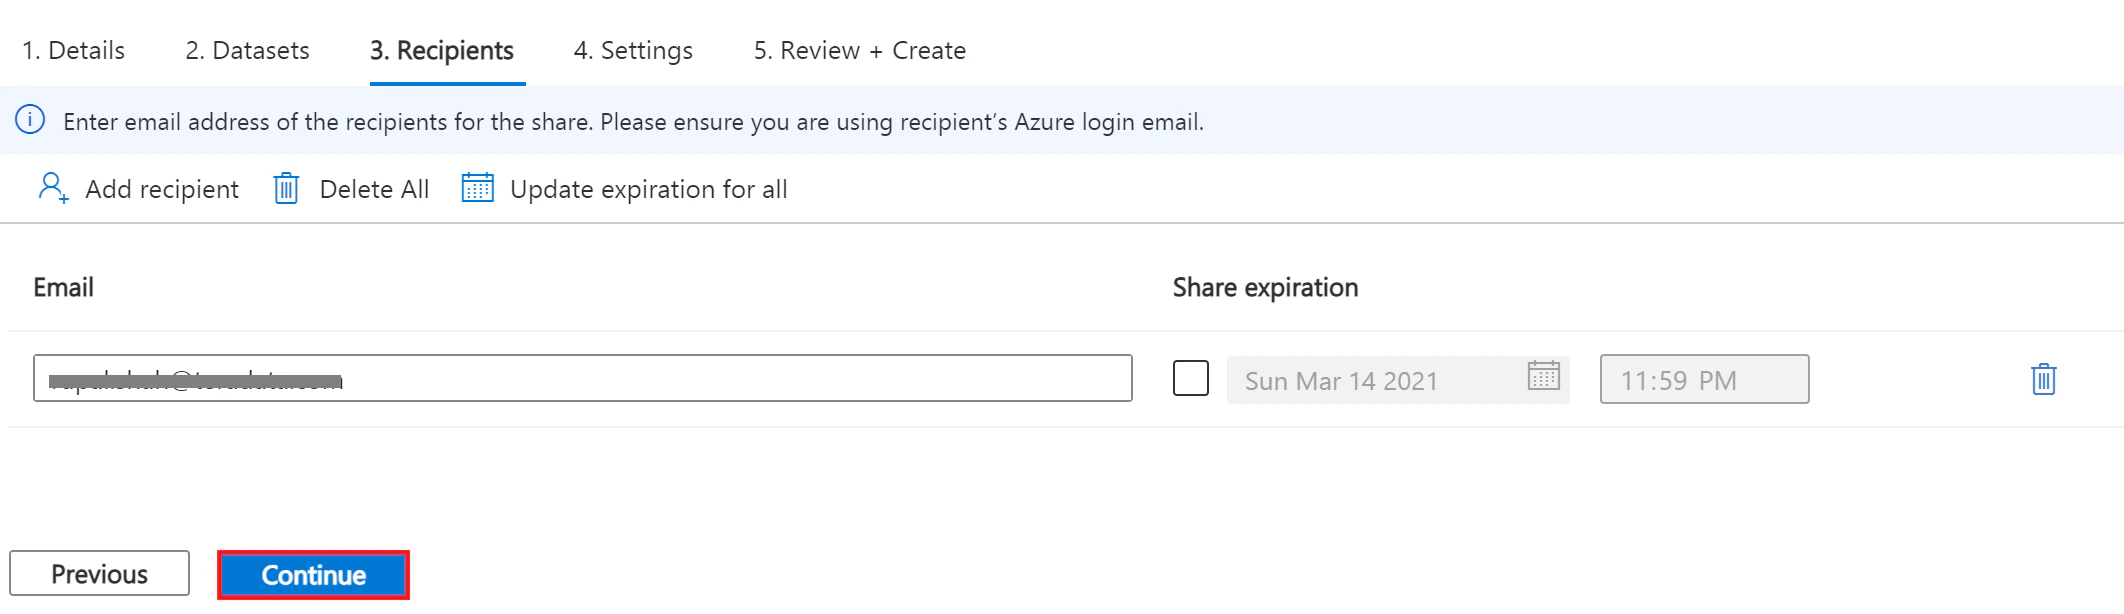Click the blue information icon in banner
The width and height of the screenshot is (2124, 614).
[30, 121]
